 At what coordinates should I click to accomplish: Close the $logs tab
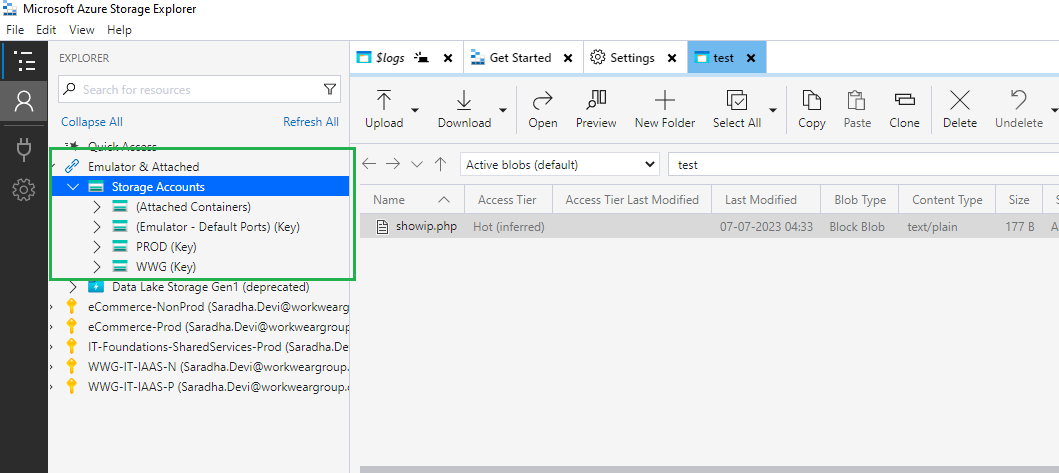(447, 58)
